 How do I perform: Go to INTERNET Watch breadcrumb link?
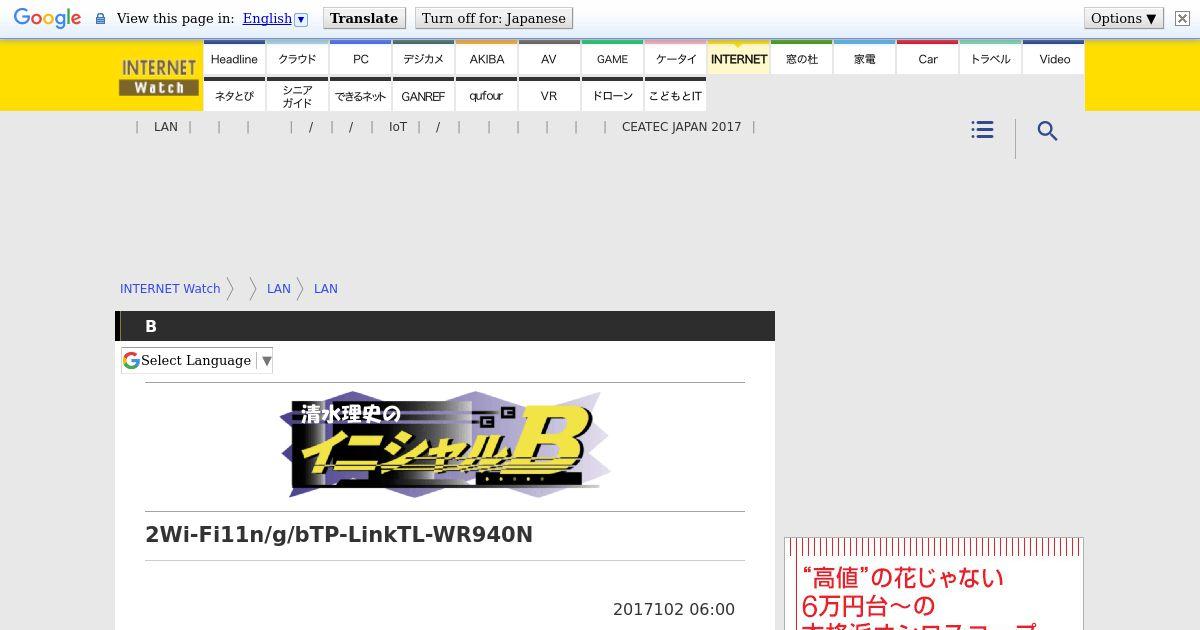[170, 288]
